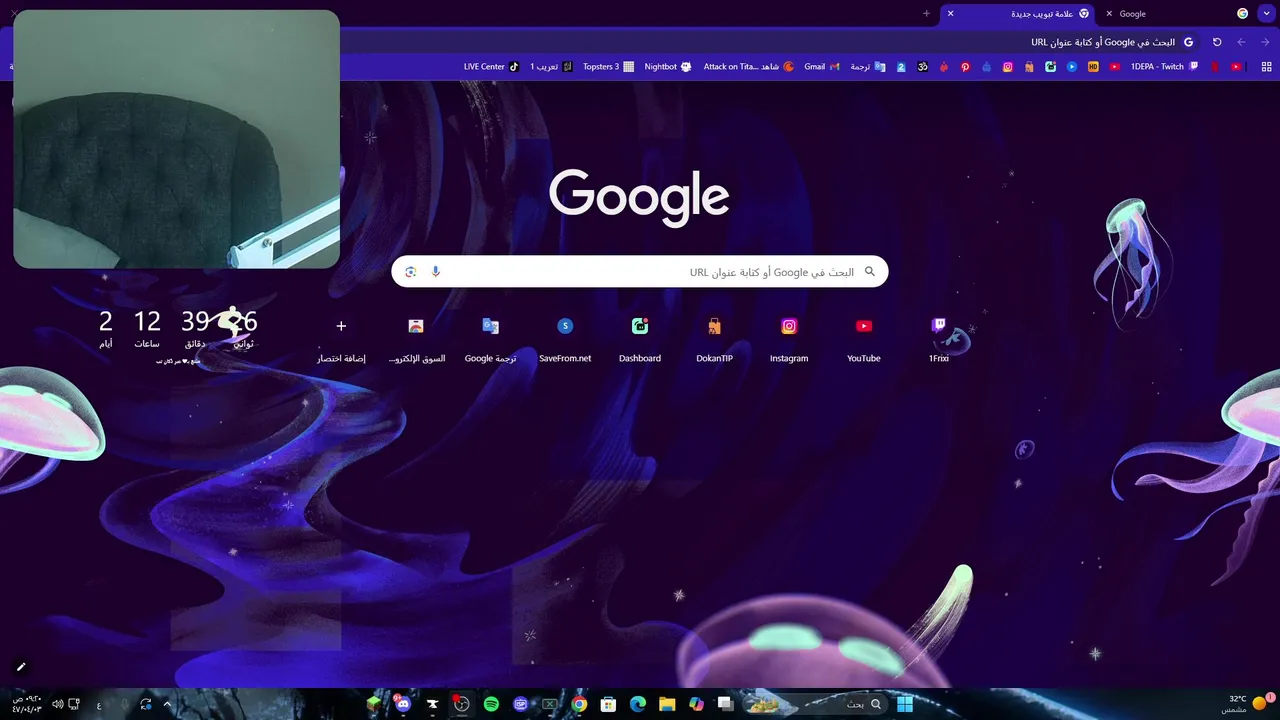Start voice search with microphone icon

[436, 272]
